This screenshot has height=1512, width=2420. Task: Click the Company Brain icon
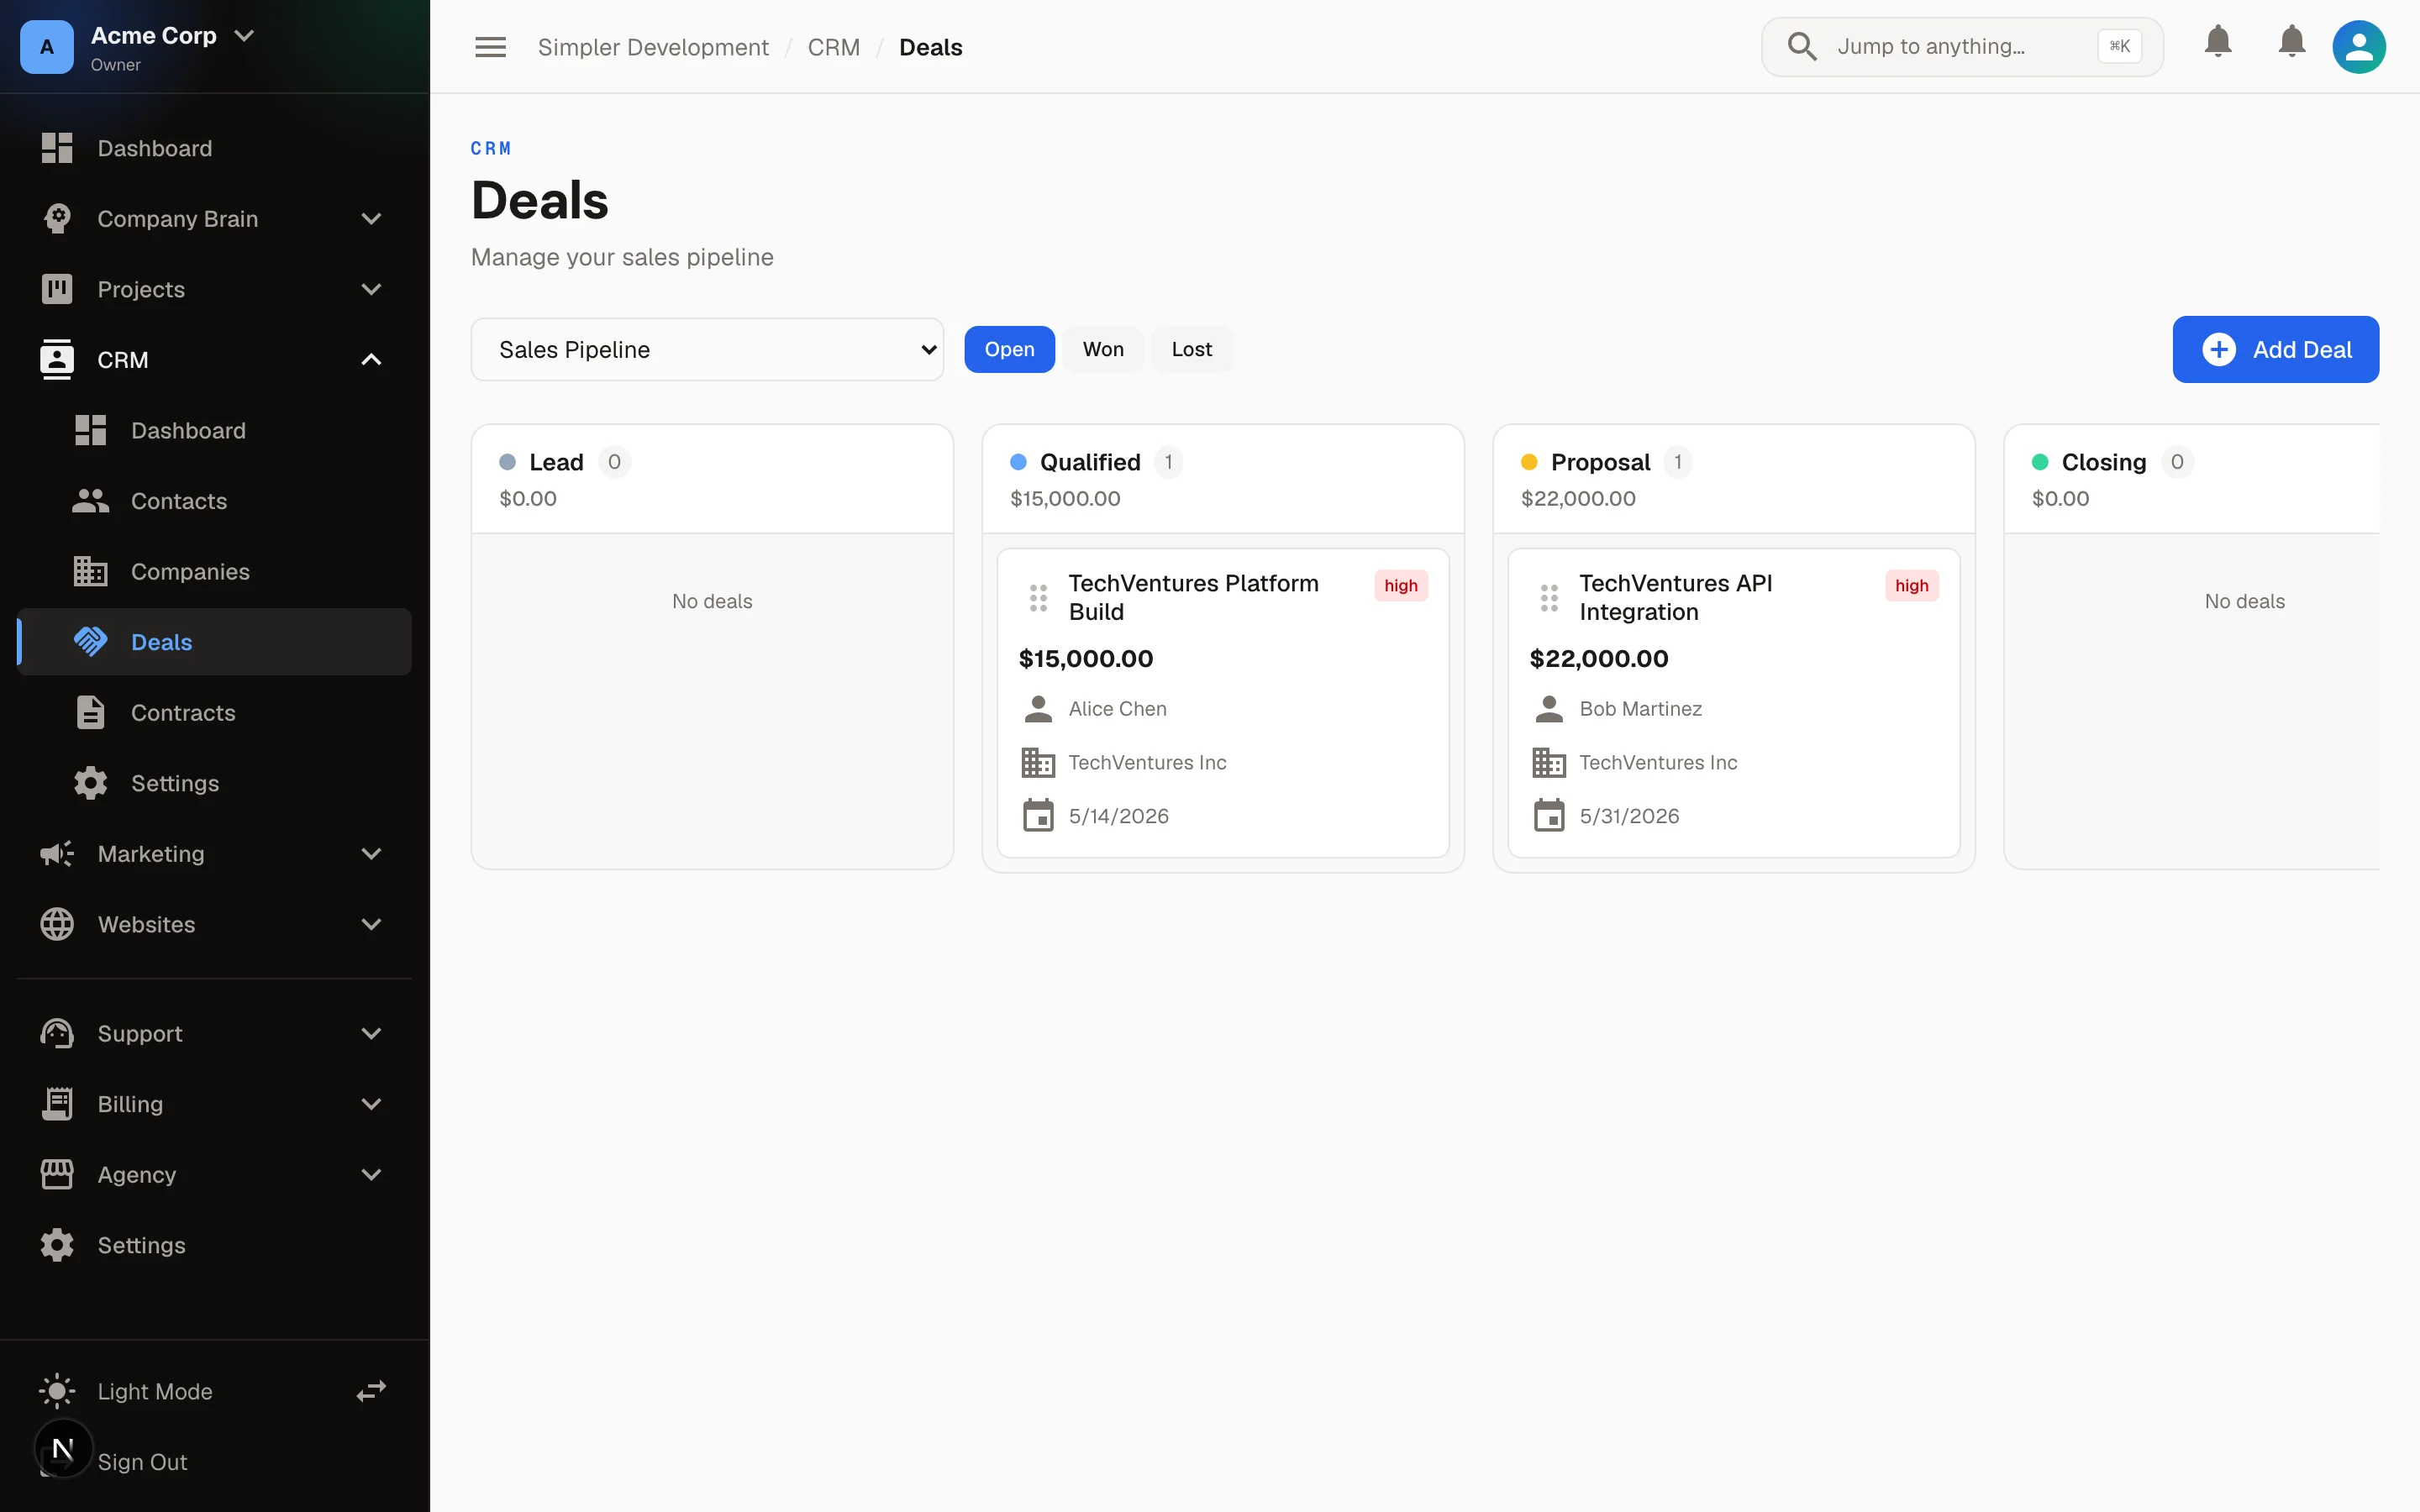pos(57,219)
